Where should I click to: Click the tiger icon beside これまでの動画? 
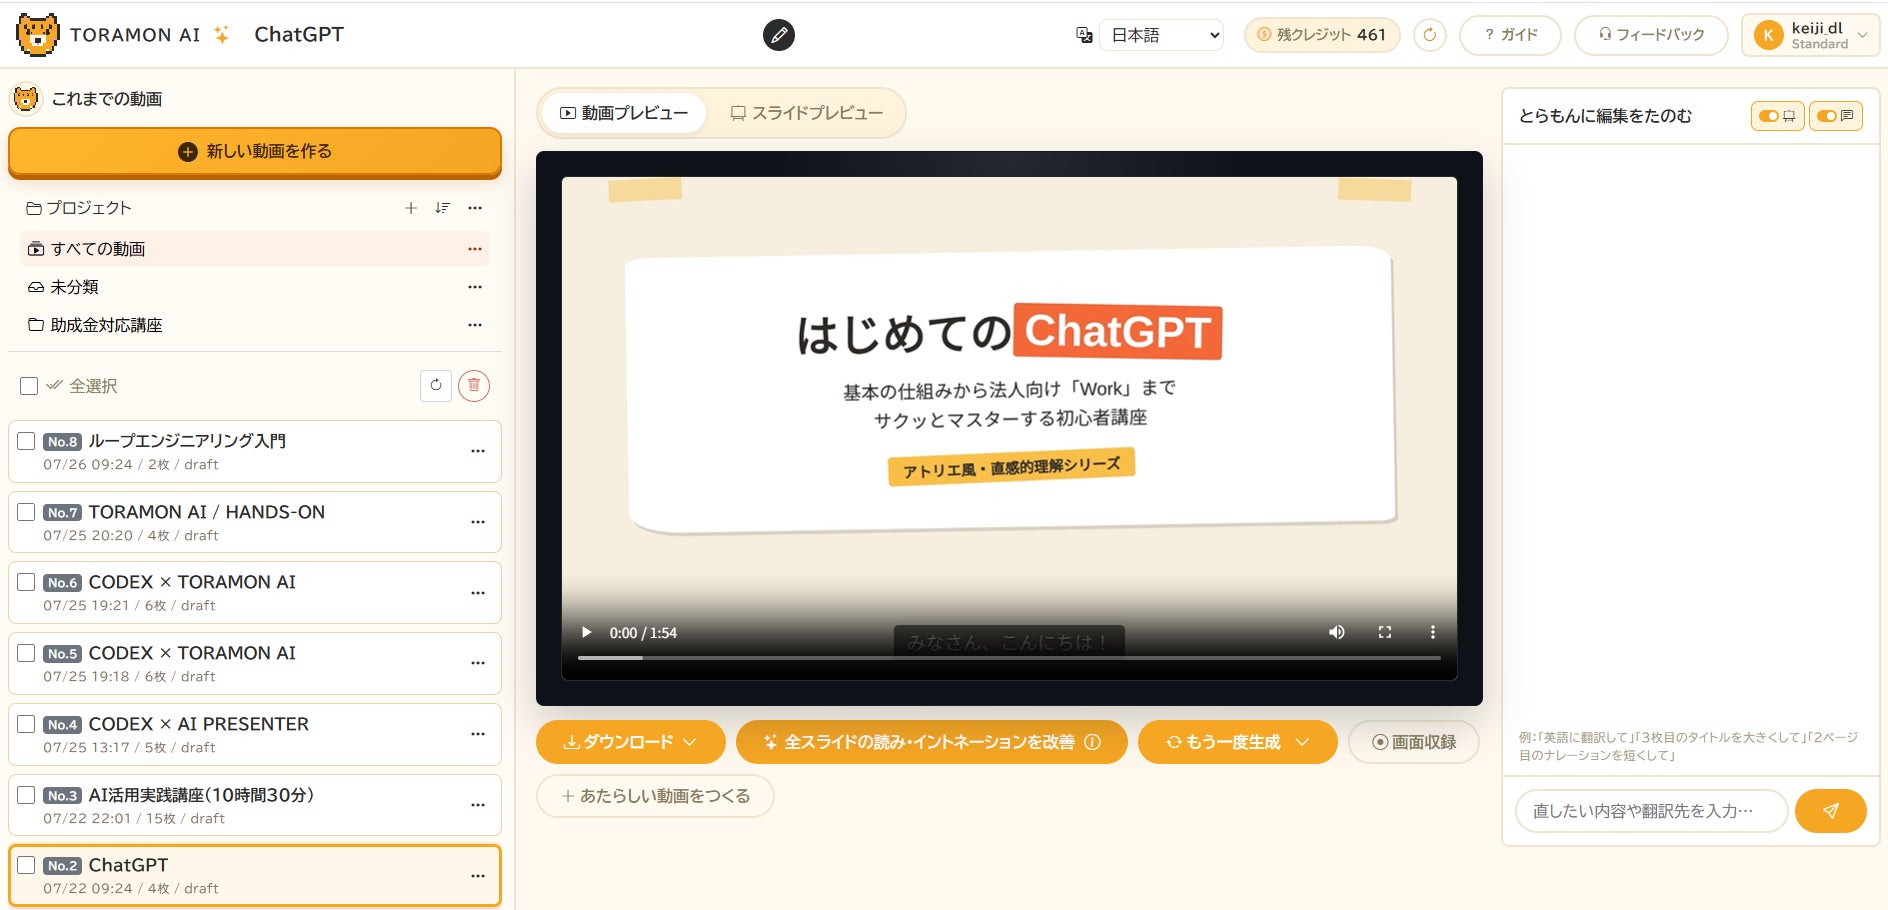[26, 98]
